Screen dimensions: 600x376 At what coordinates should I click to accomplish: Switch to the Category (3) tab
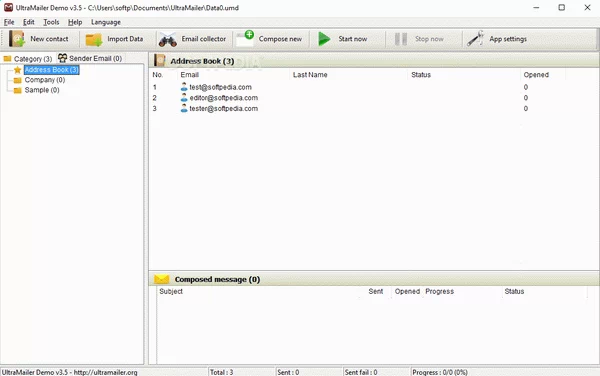pyautogui.click(x=28, y=59)
